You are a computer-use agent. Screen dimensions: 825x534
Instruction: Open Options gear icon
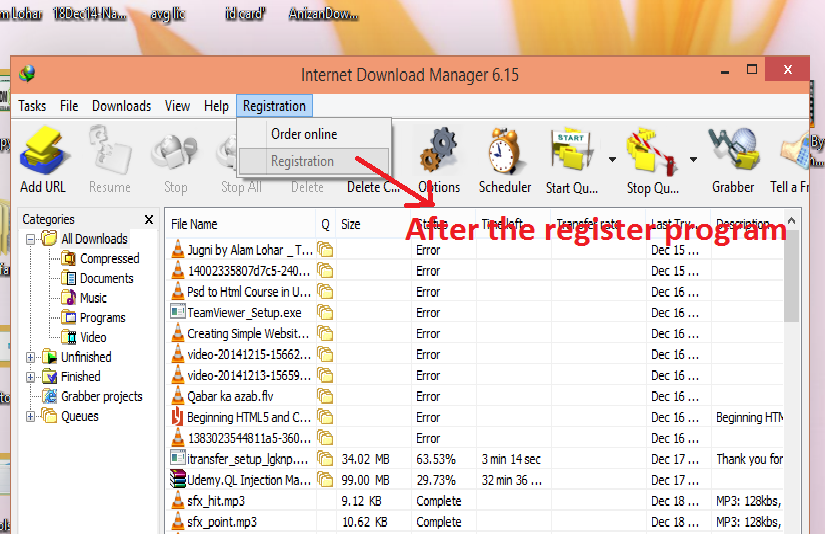click(438, 150)
